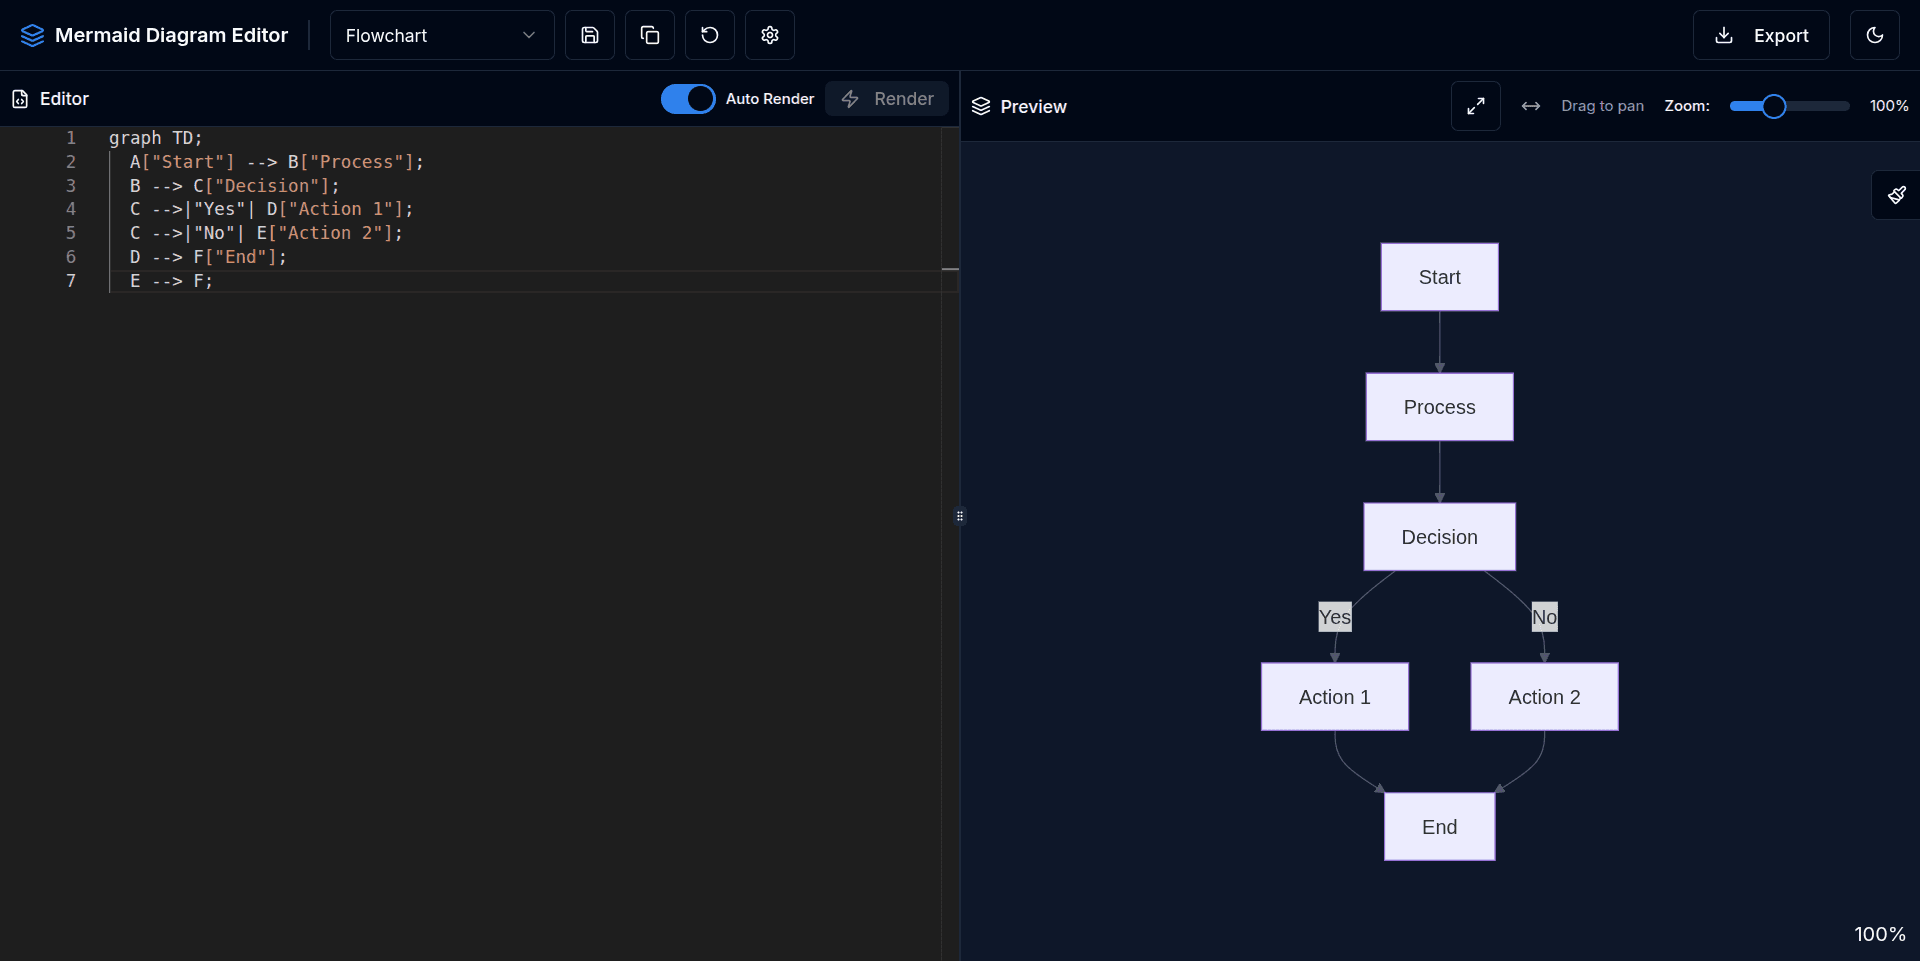Switch focus to the Preview panel header
The width and height of the screenshot is (1920, 961).
pyautogui.click(x=1033, y=106)
